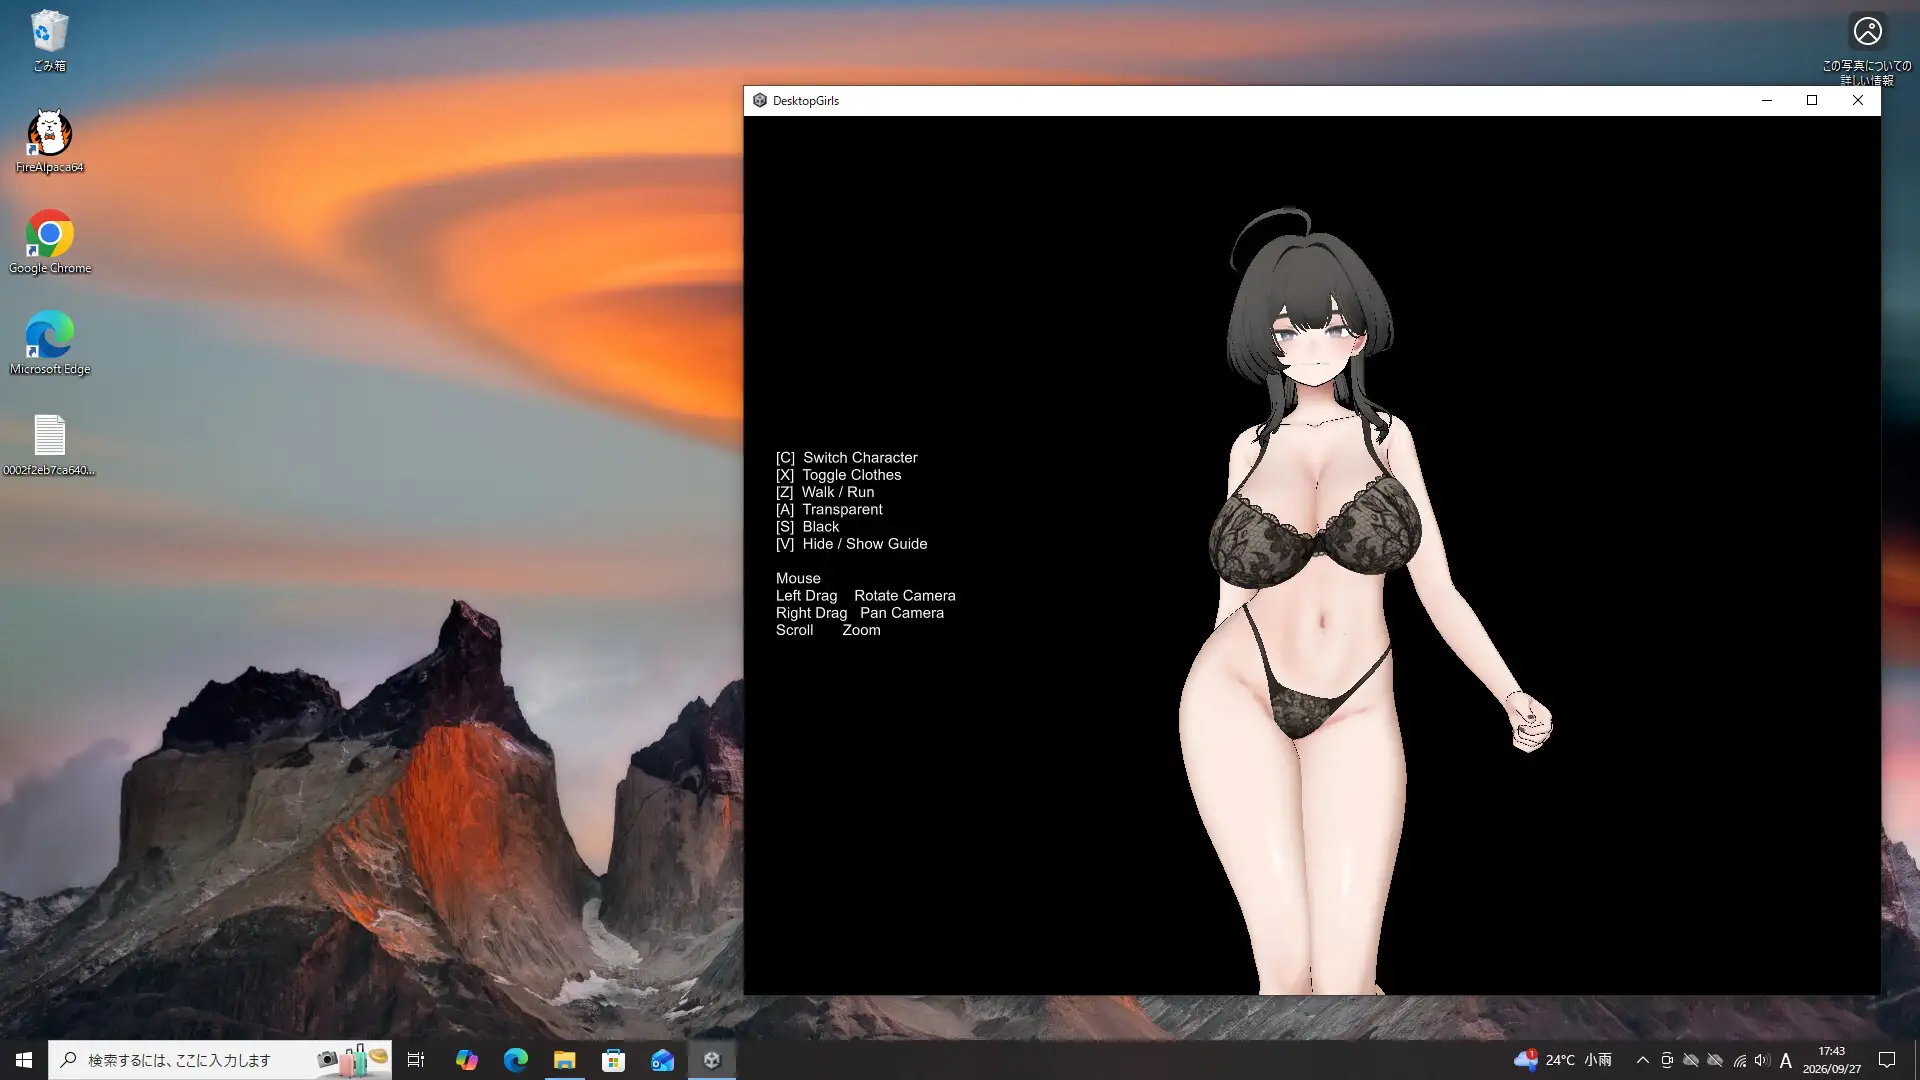1920x1080 pixels.
Task: Open File Explorer from the taskbar
Action: [564, 1060]
